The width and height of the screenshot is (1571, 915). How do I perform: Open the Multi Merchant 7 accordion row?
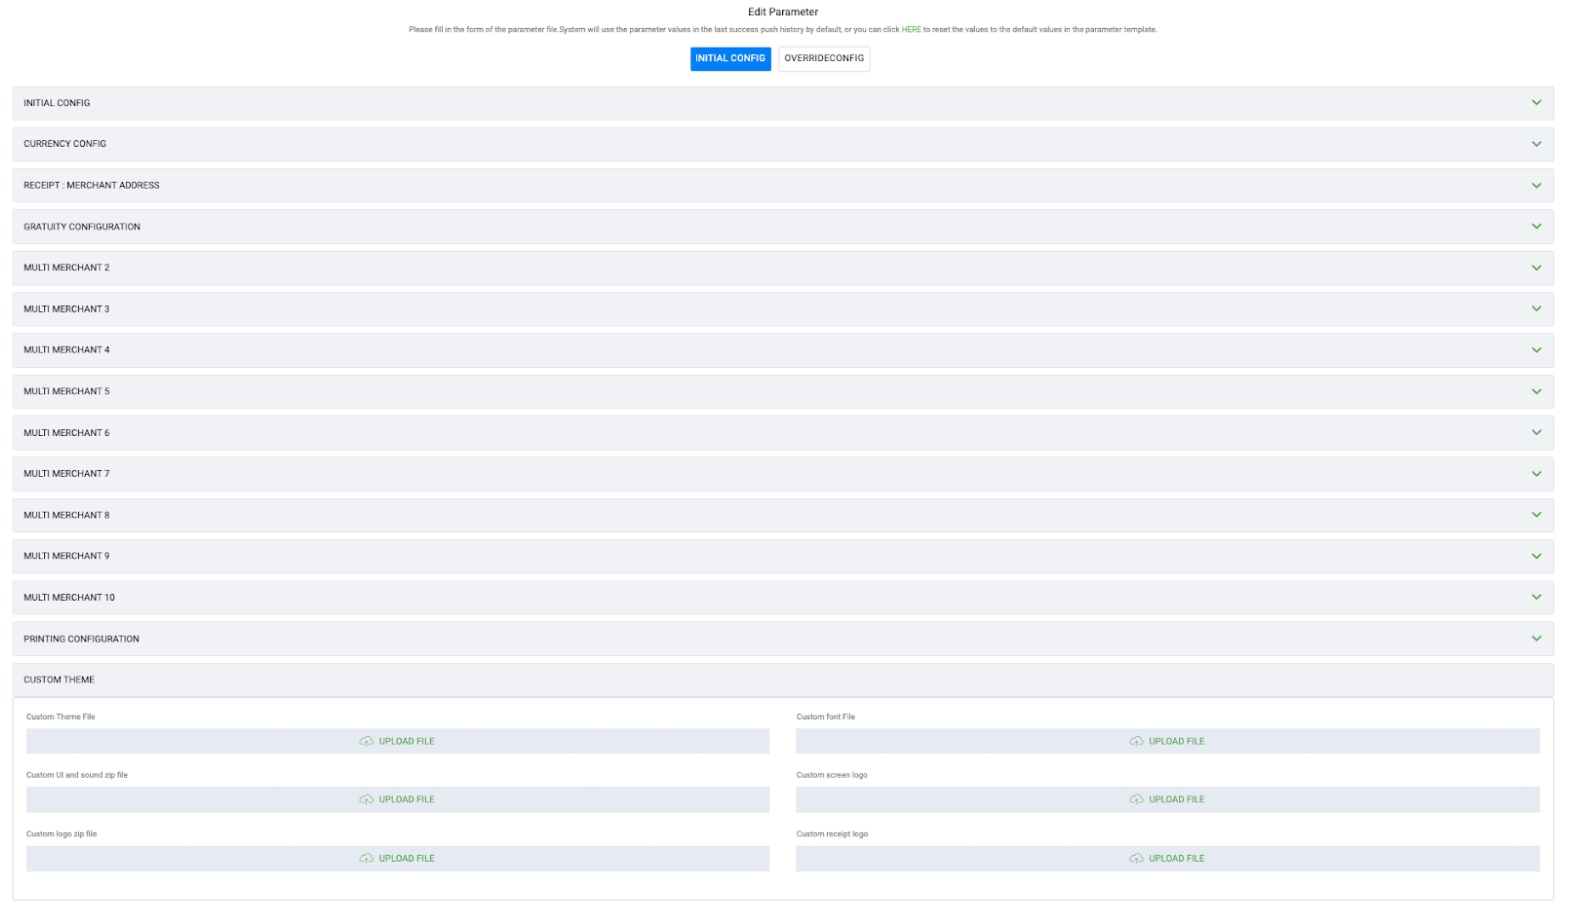coord(782,474)
